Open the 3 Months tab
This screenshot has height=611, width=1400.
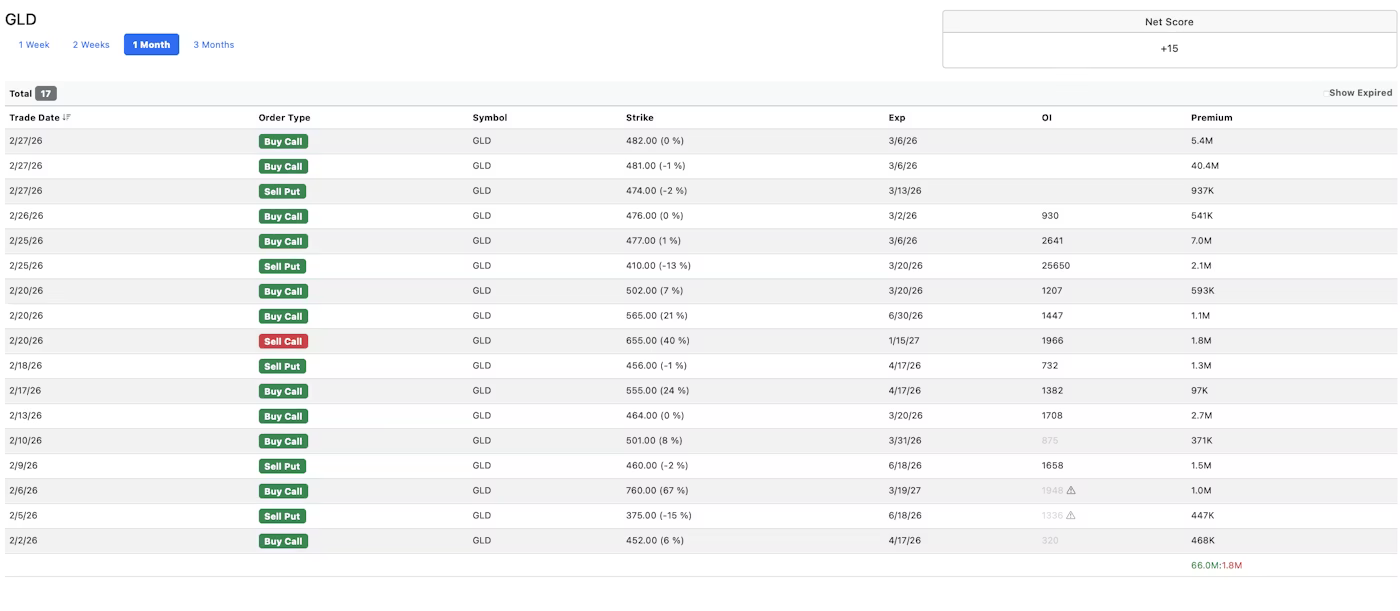pyautogui.click(x=213, y=45)
